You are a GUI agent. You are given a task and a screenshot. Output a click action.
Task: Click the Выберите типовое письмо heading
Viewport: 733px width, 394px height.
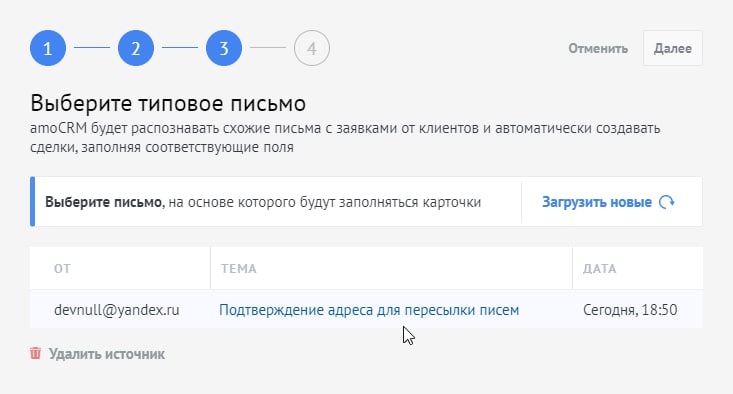pyautogui.click(x=168, y=103)
